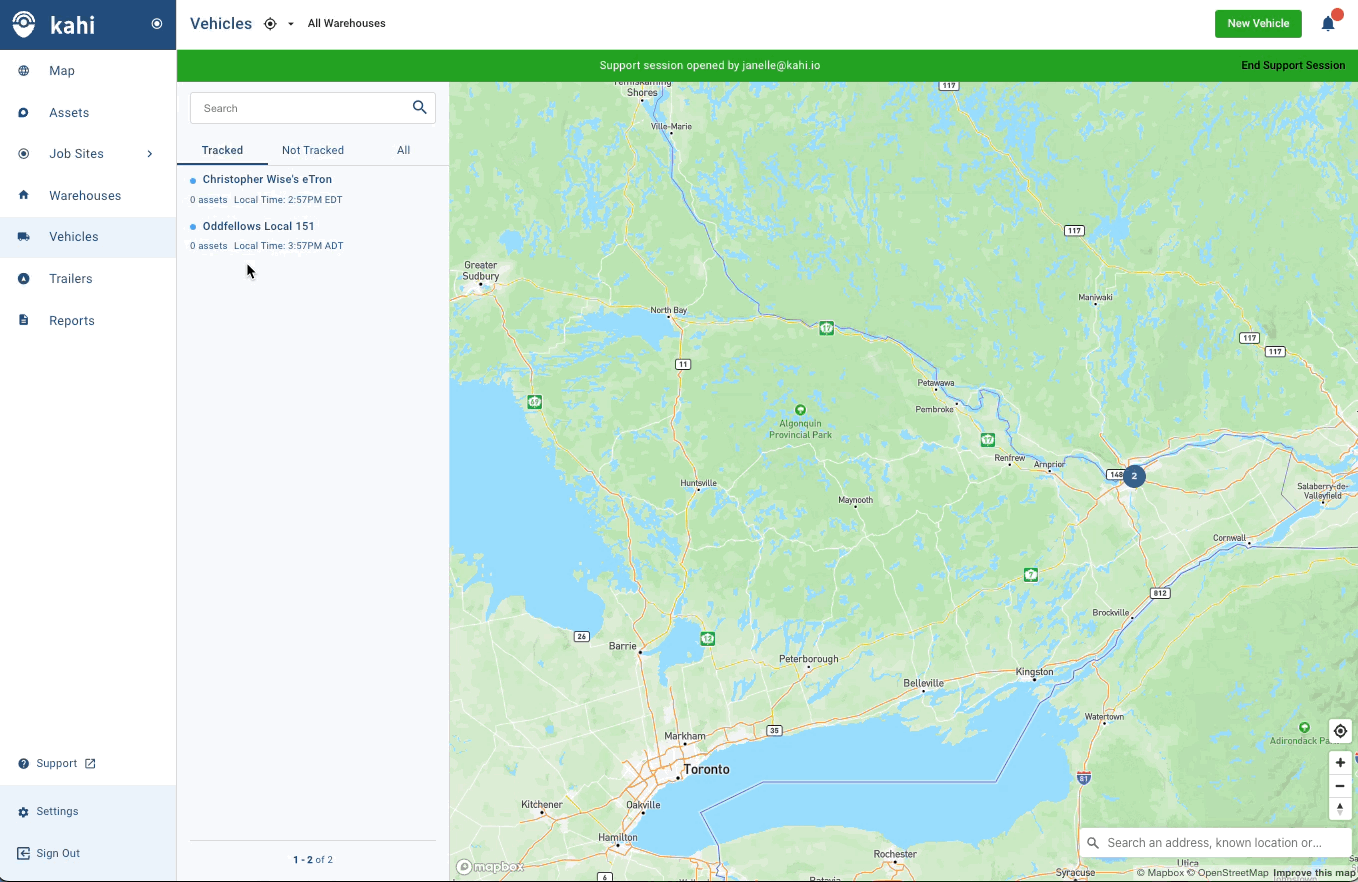Go to Assets in sidebar
The width and height of the screenshot is (1358, 882).
click(x=69, y=113)
